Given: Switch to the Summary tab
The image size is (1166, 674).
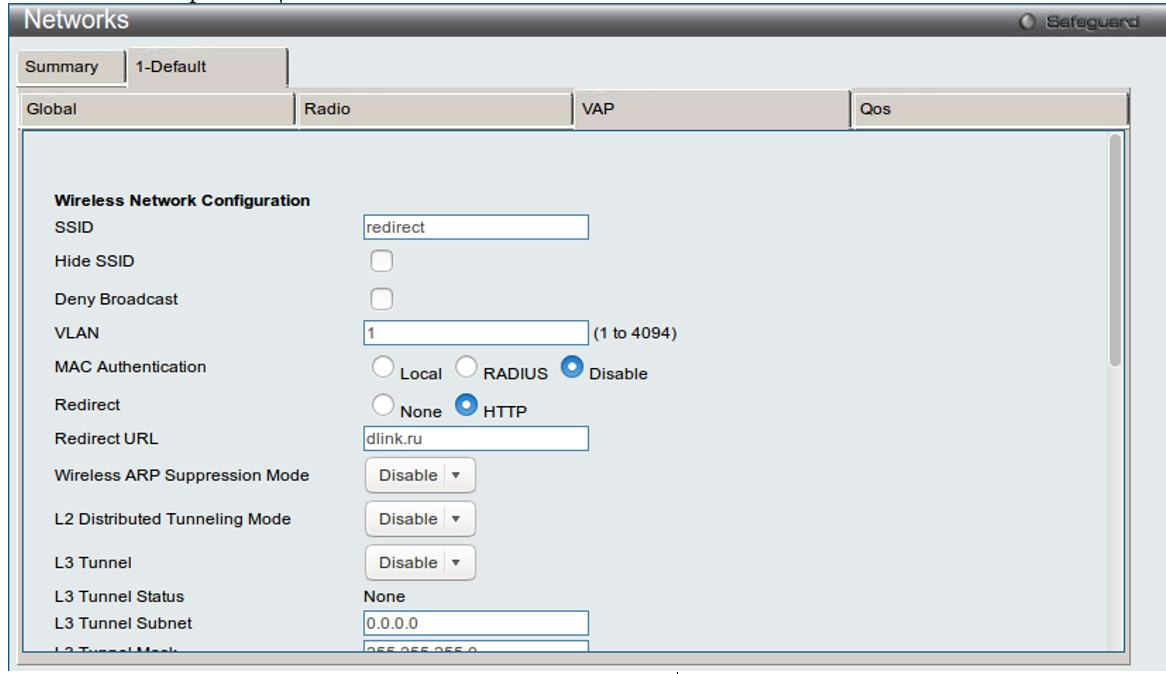Looking at the screenshot, I should click(x=62, y=67).
